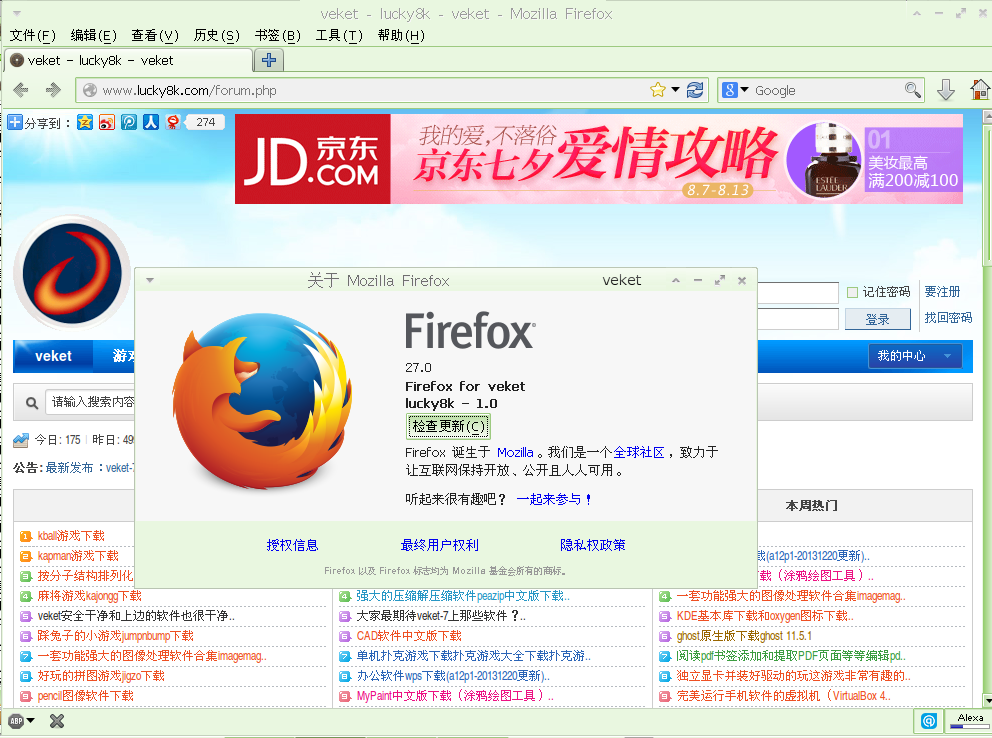Open the 隐私权政策 link

(x=593, y=545)
